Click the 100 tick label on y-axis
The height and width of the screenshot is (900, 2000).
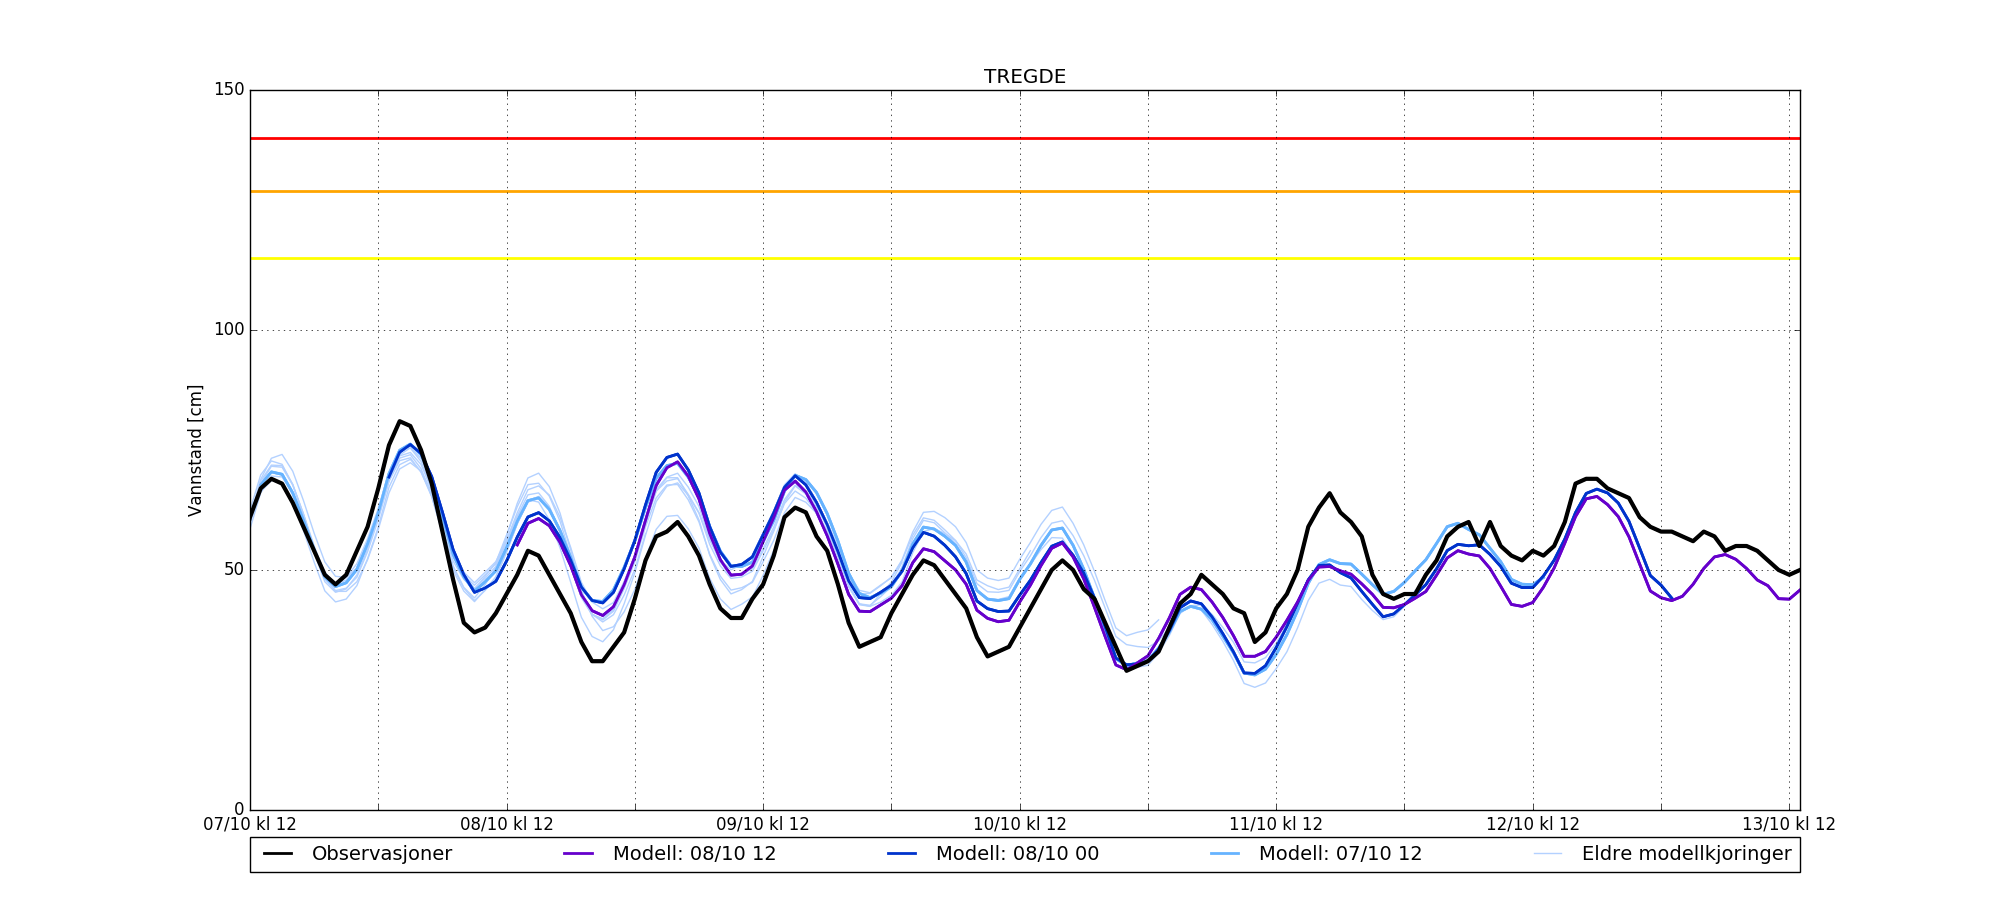click(x=229, y=330)
